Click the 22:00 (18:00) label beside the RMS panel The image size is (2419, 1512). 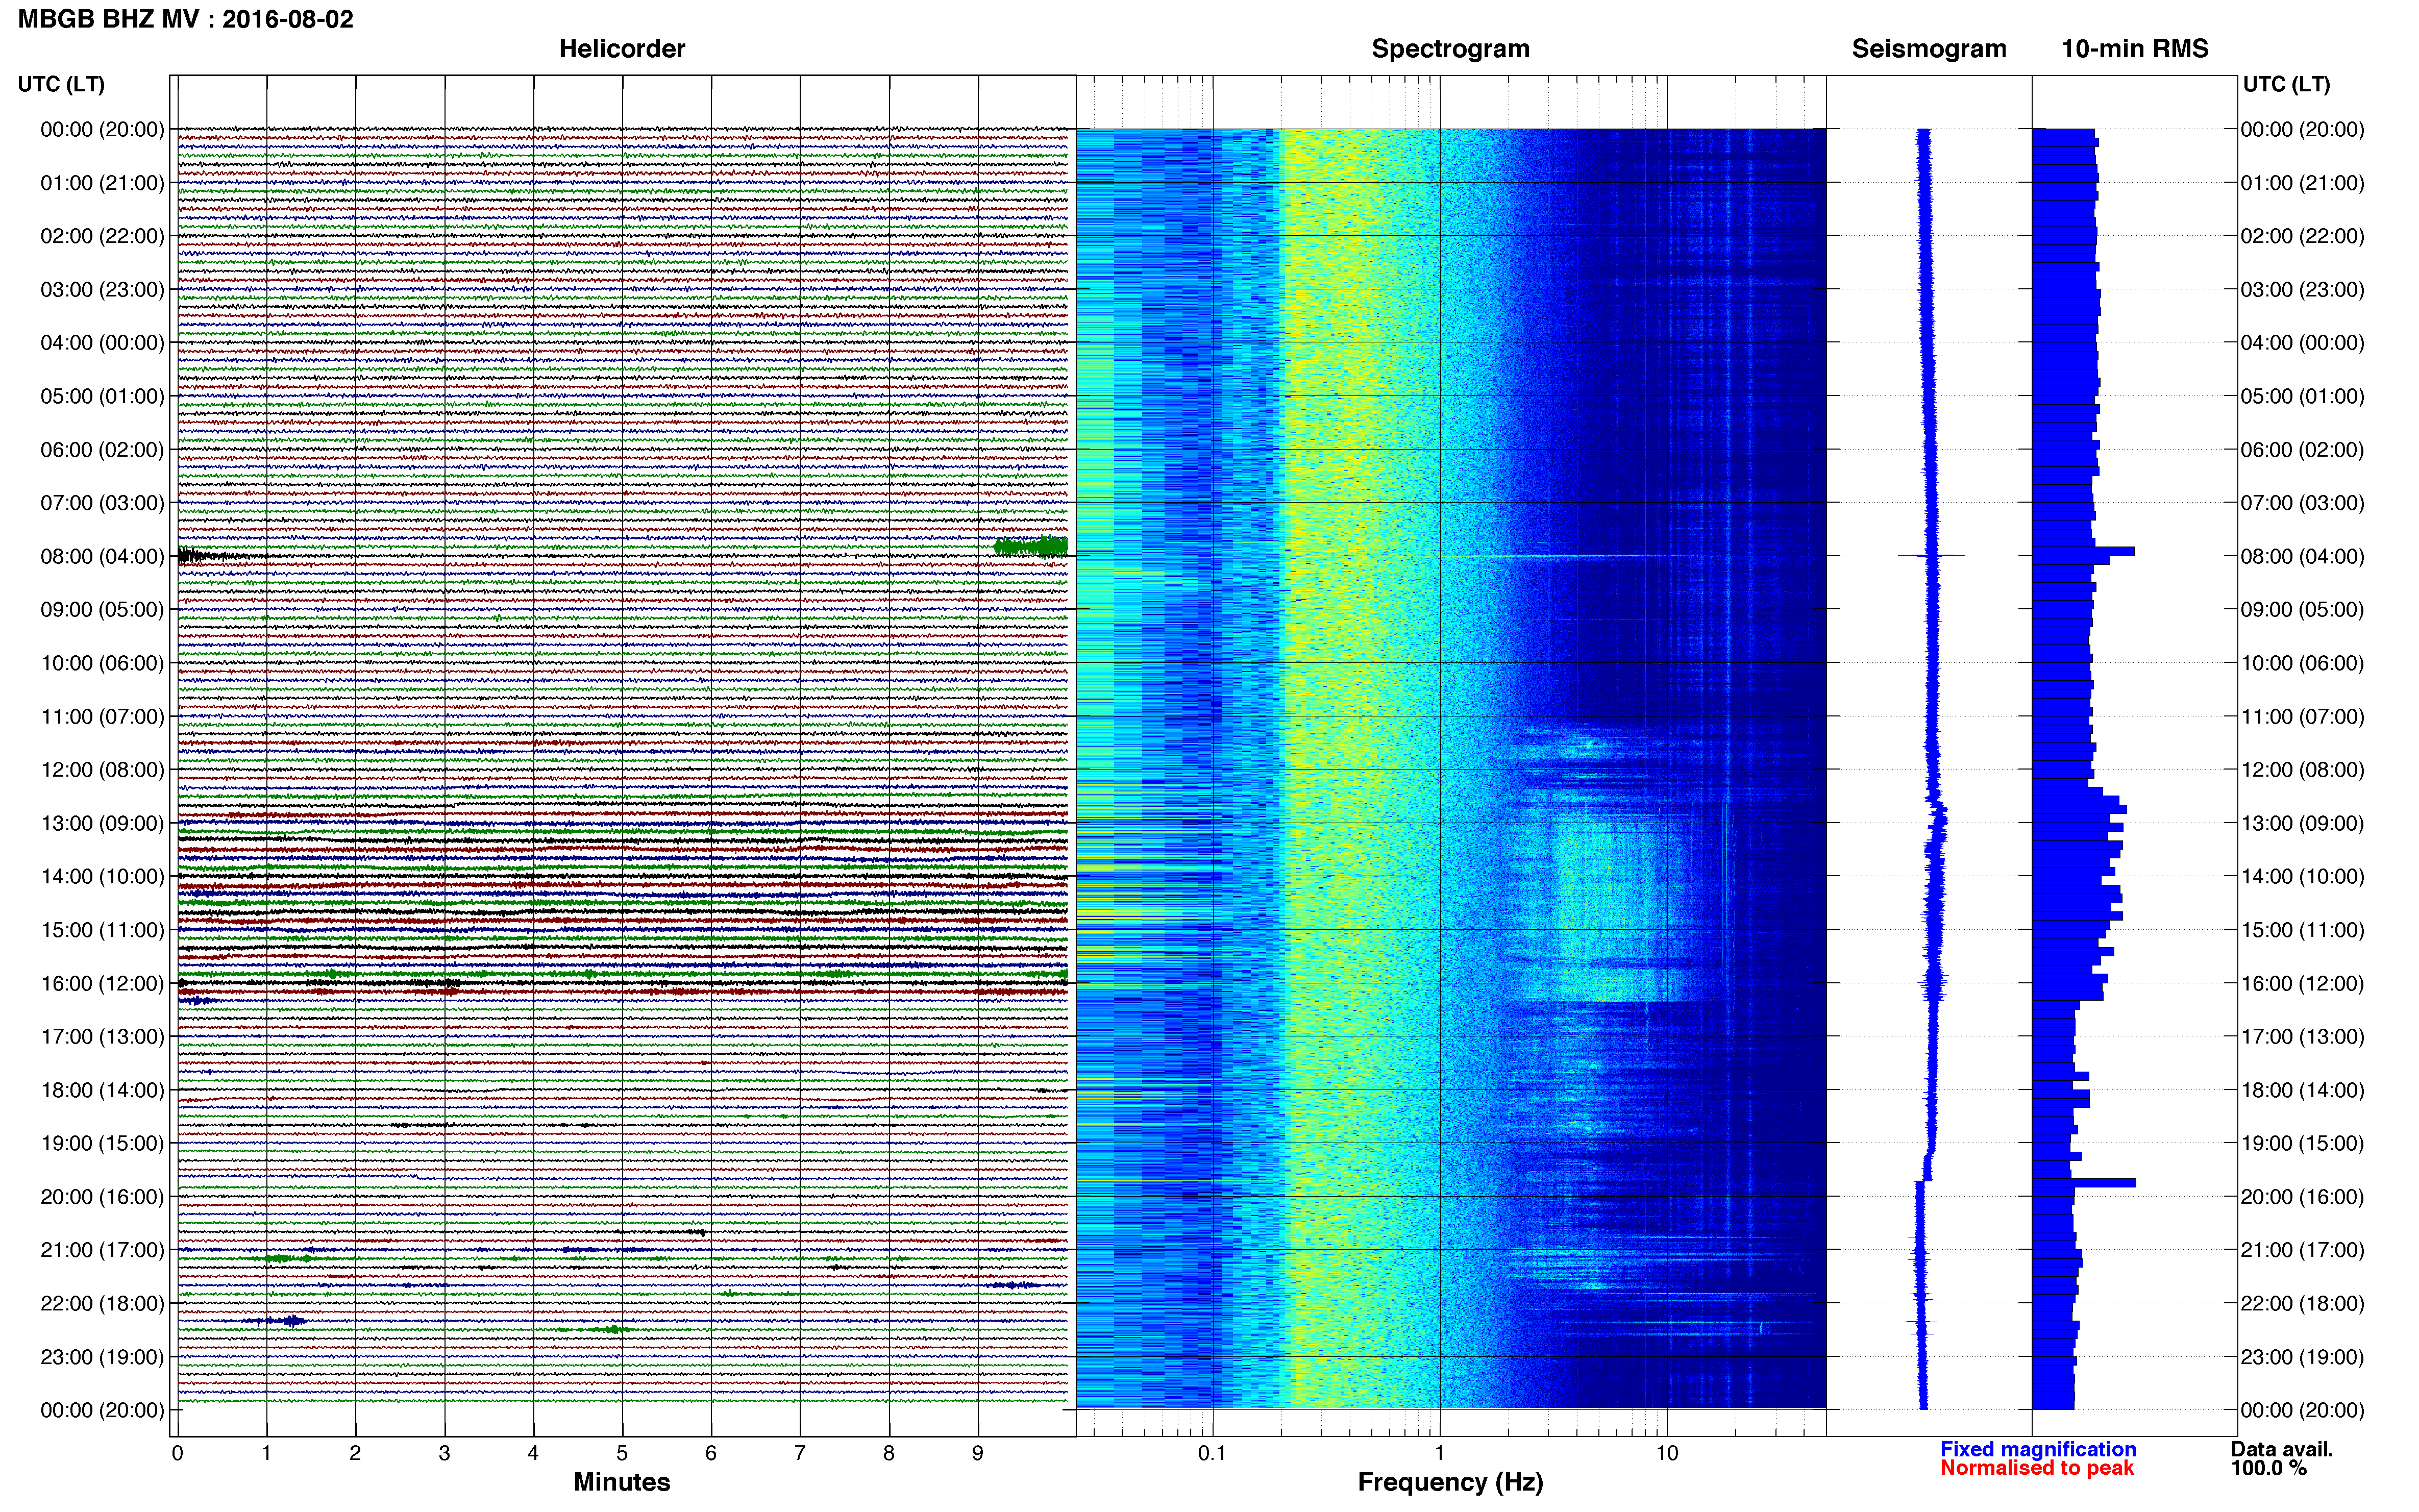pos(2303,1303)
